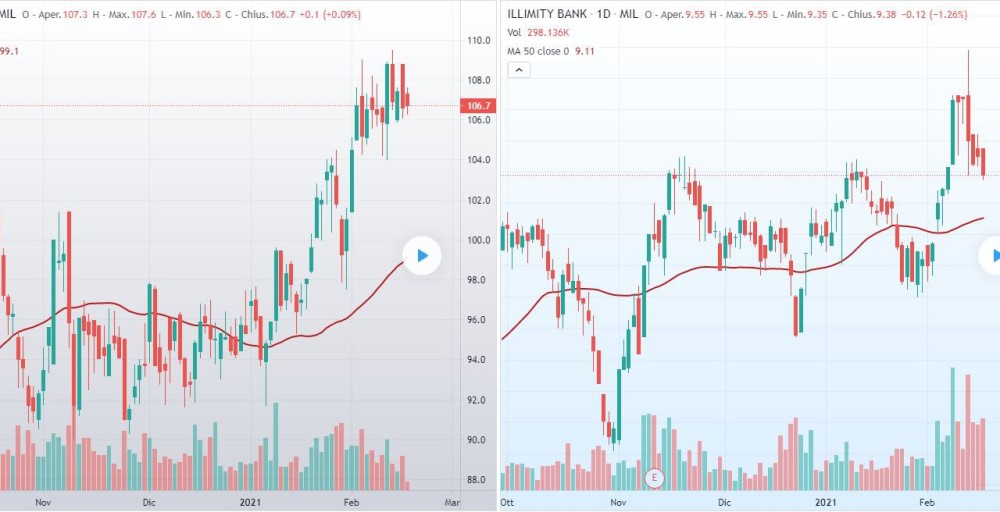Image resolution: width=1000 pixels, height=512 pixels.
Task: Collapse the indicator legend with chevron
Action: coord(518,70)
